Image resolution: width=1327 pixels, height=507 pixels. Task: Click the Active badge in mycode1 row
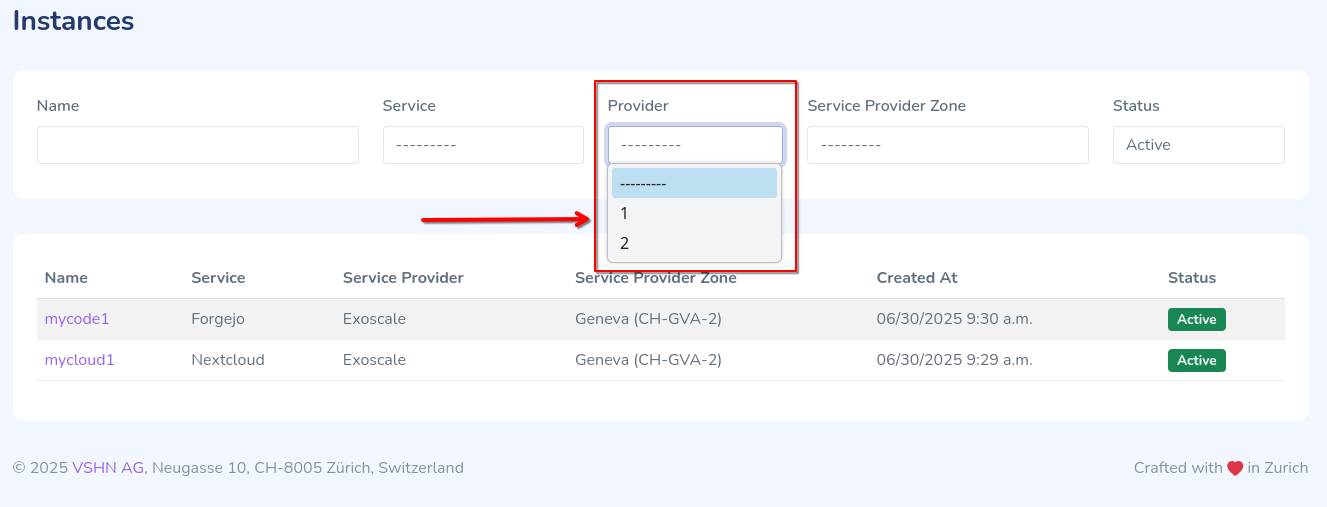pos(1196,320)
